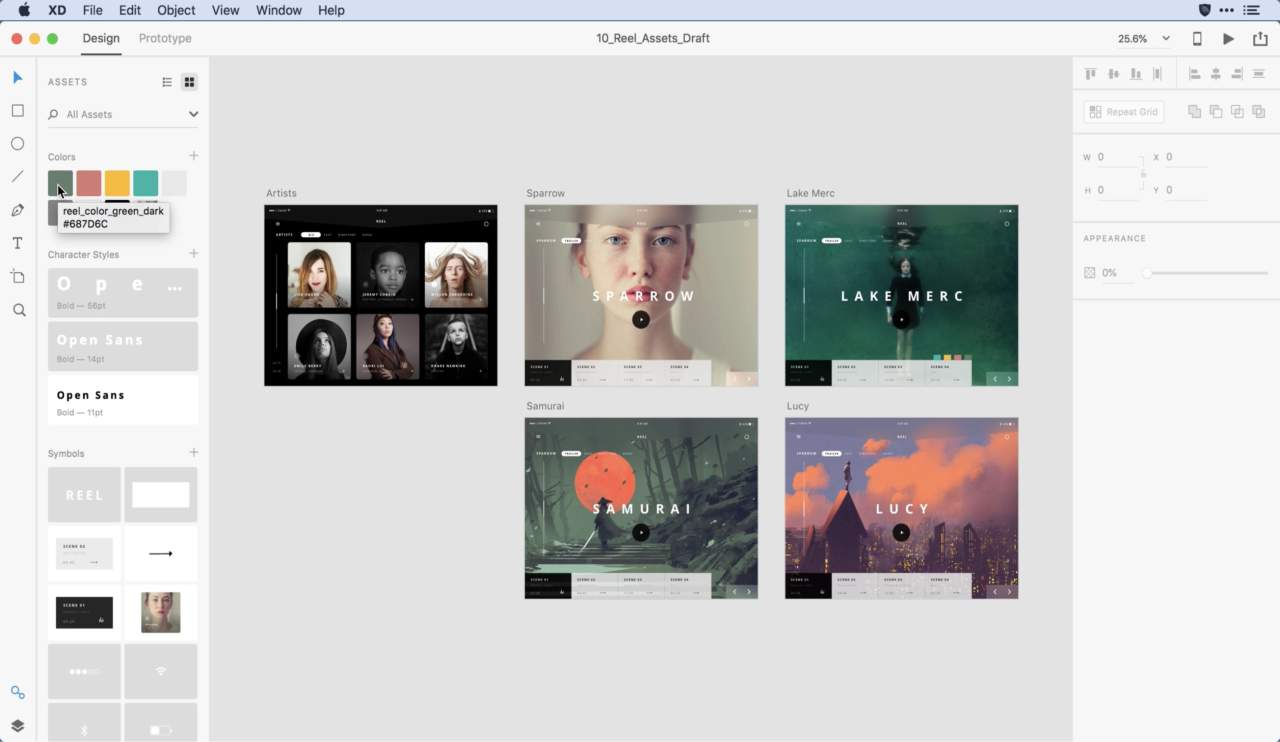Image resolution: width=1280 pixels, height=742 pixels.
Task: Switch assets to list view
Action: [x=167, y=82]
